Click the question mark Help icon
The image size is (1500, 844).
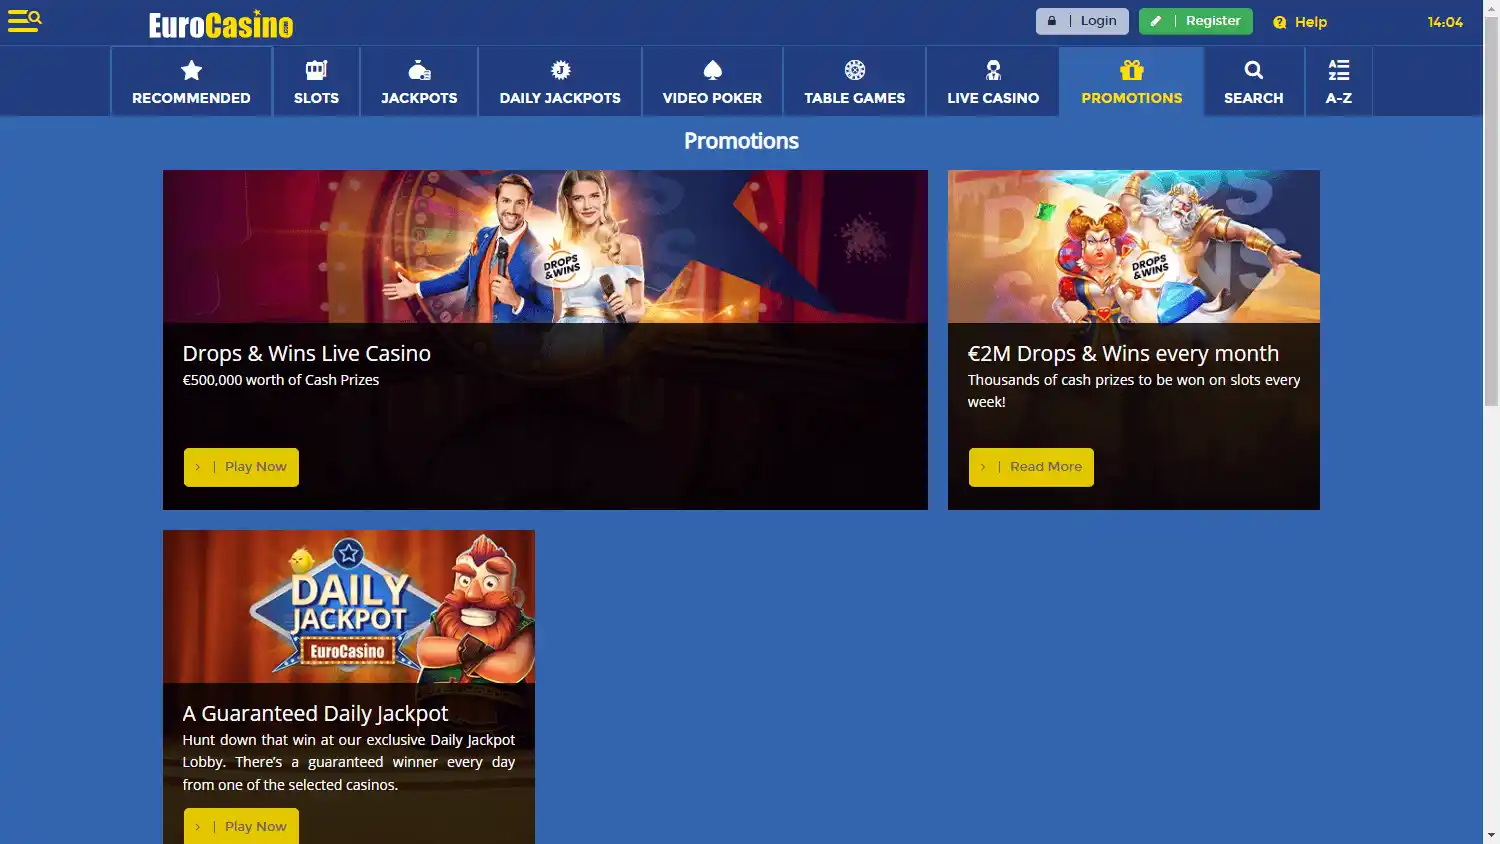[x=1280, y=22]
